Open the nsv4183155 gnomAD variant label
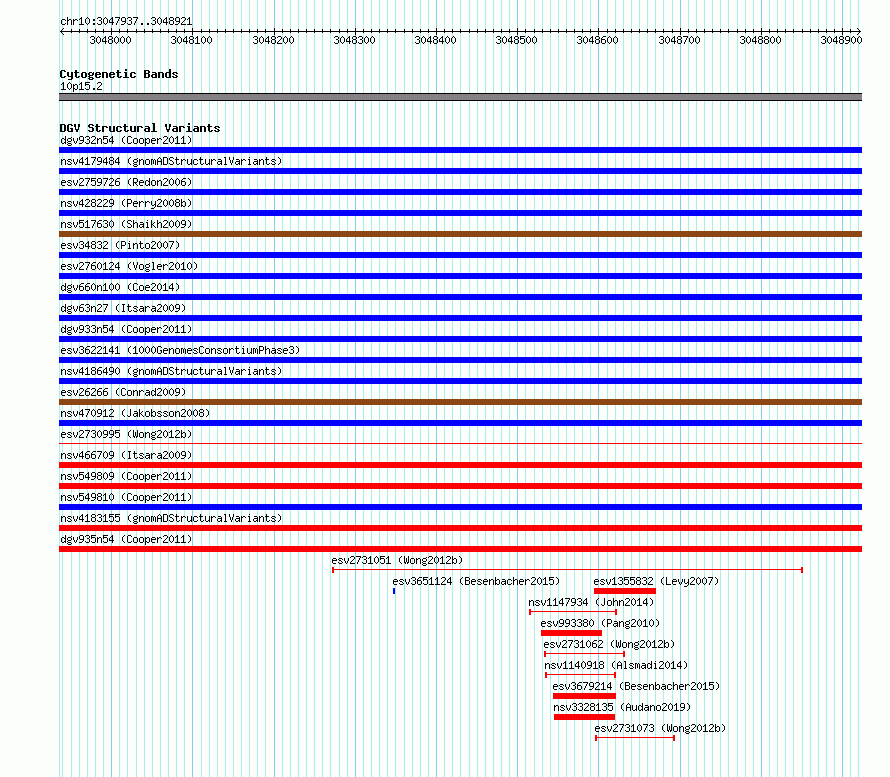 pos(171,518)
